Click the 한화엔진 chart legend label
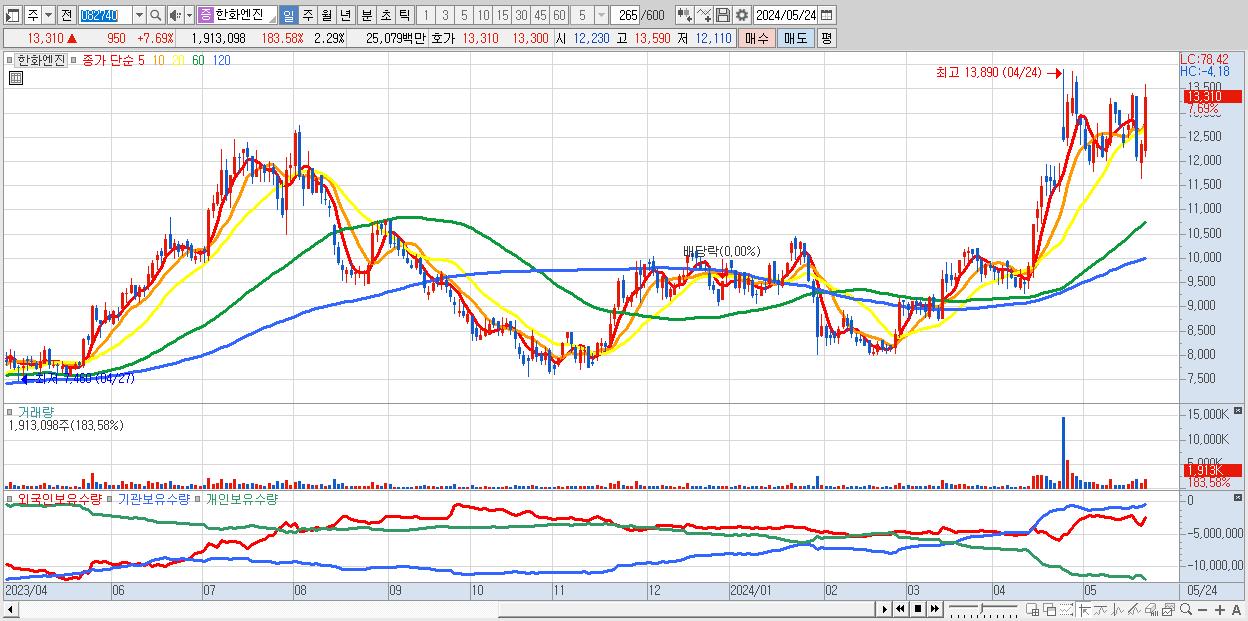Image resolution: width=1248 pixels, height=621 pixels. (42, 60)
